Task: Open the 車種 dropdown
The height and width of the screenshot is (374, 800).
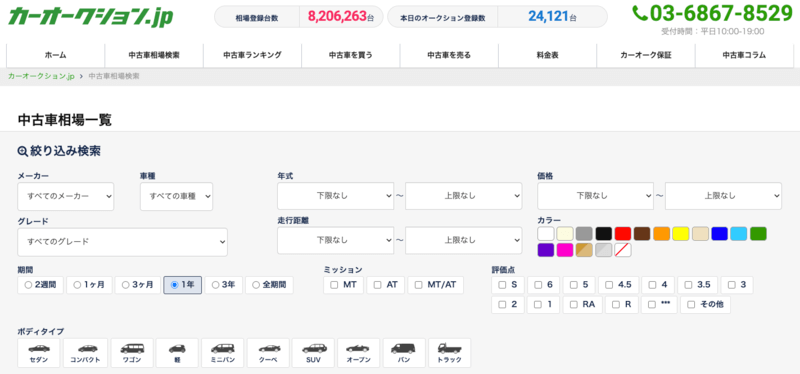Action: [x=177, y=196]
